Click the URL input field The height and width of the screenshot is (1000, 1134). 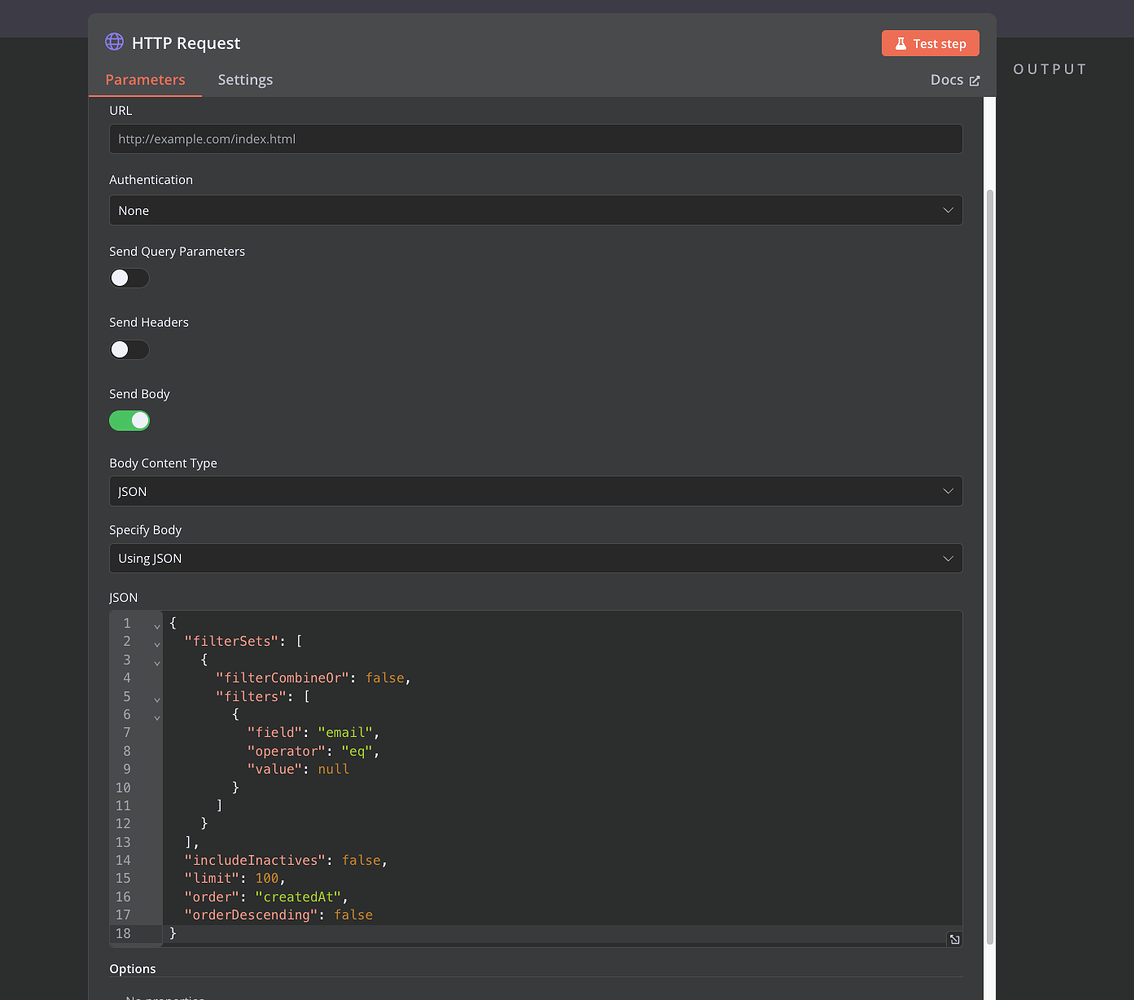click(535, 139)
